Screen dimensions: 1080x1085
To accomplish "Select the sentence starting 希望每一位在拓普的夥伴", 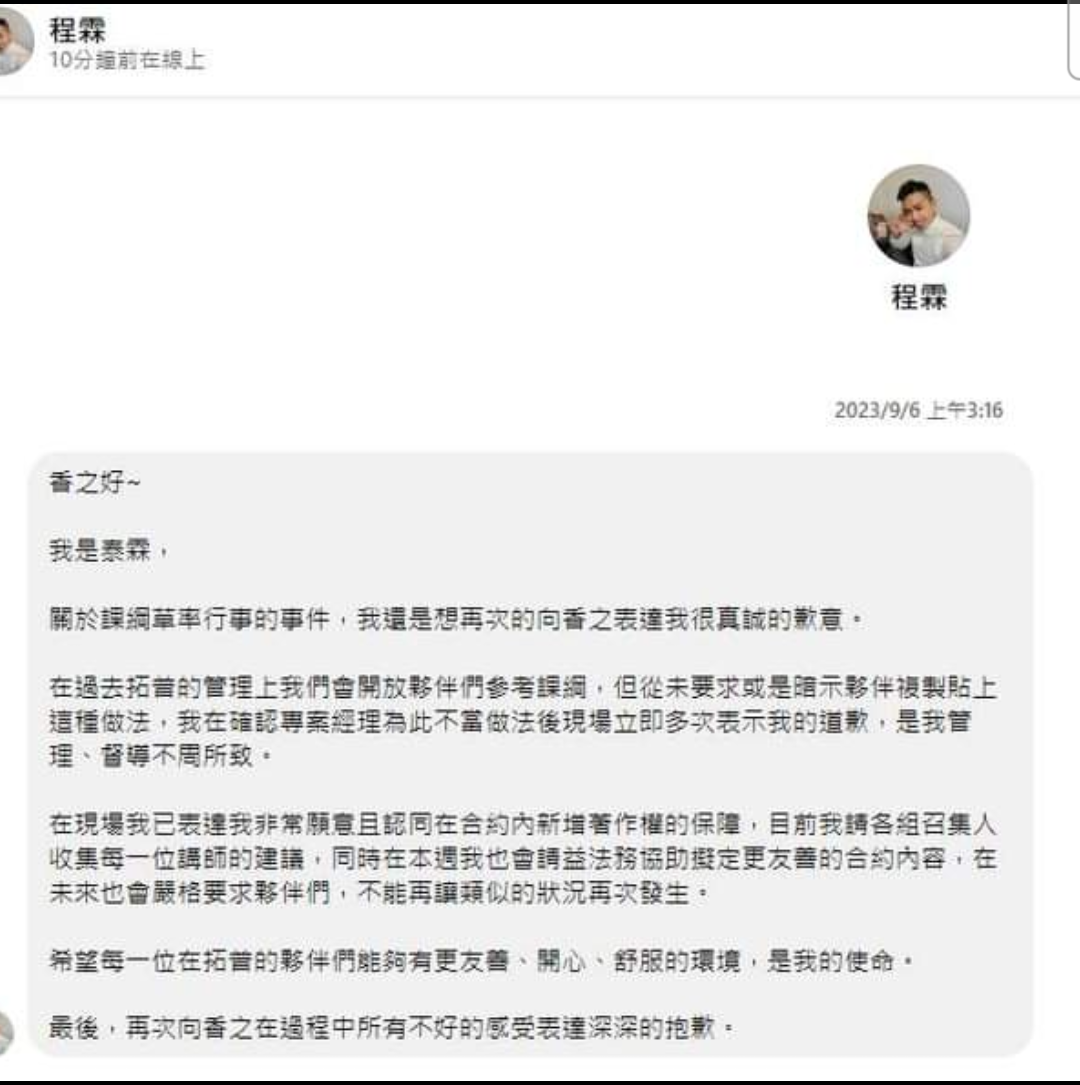I will coord(482,960).
